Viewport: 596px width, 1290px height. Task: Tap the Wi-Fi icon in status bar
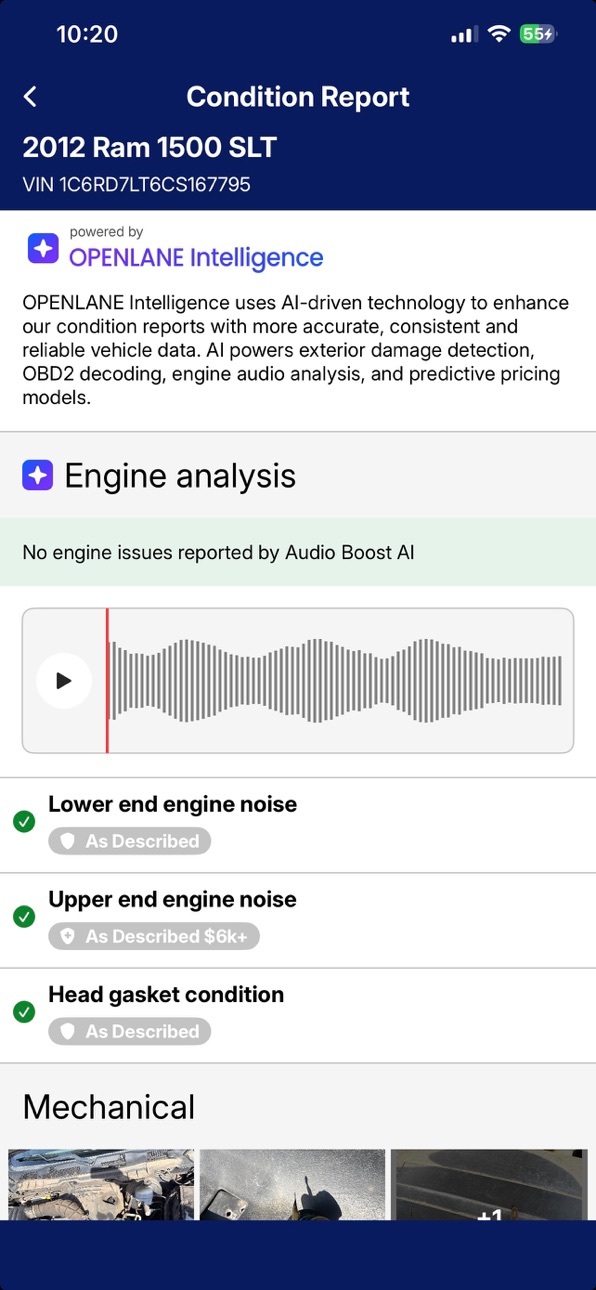pyautogui.click(x=498, y=34)
